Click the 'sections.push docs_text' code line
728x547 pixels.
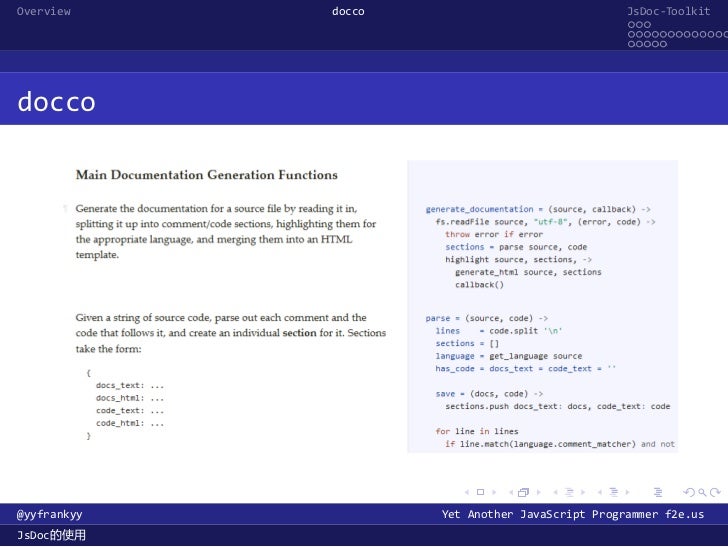point(558,406)
